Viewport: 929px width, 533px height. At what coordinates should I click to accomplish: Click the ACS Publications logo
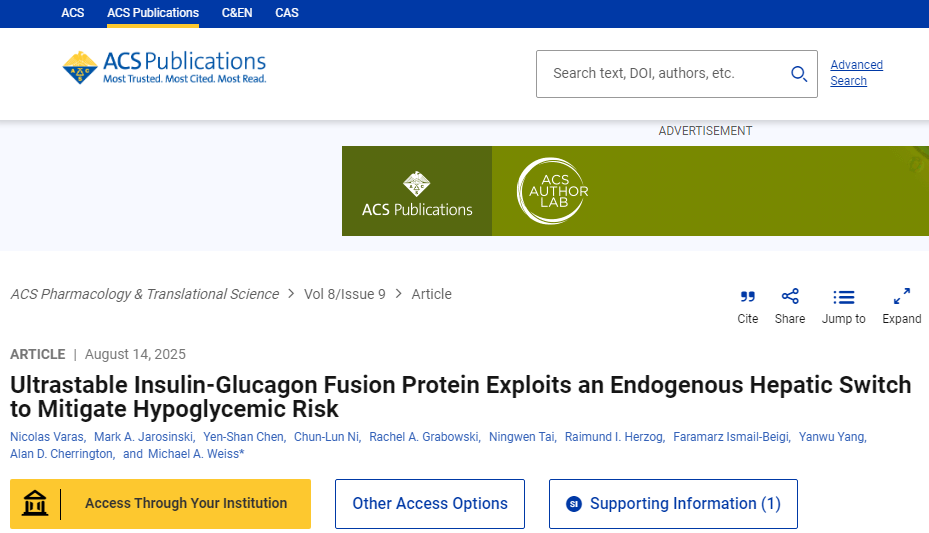(165, 67)
